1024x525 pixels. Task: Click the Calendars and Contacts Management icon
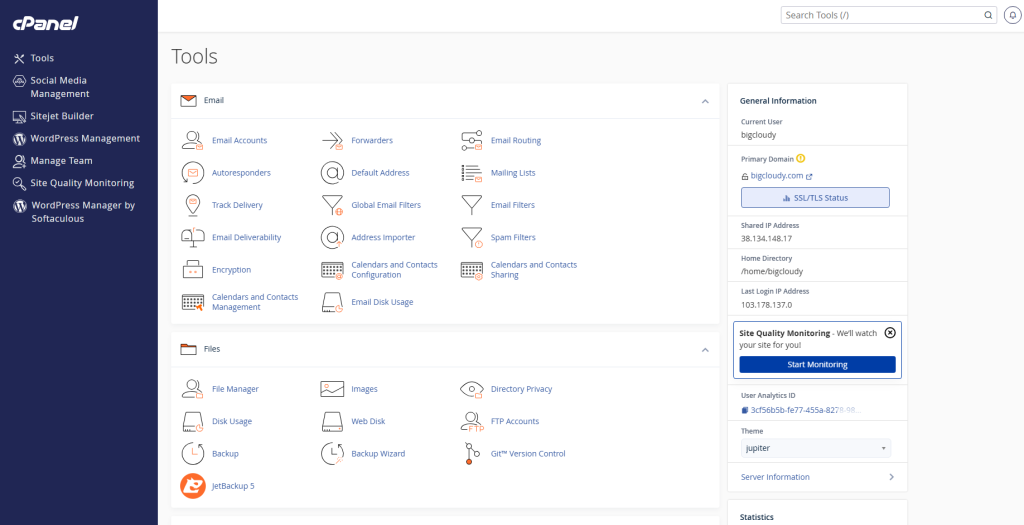pyautogui.click(x=193, y=302)
